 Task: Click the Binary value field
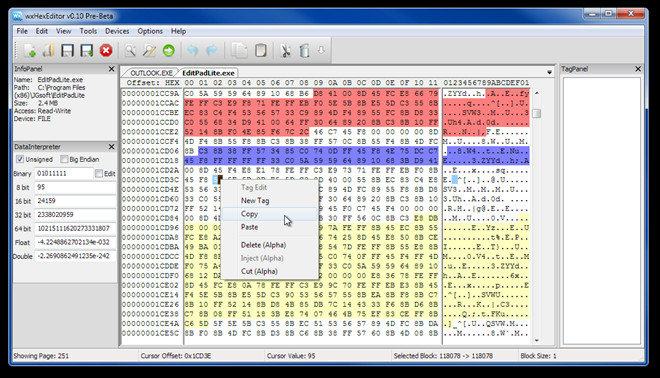click(x=64, y=173)
